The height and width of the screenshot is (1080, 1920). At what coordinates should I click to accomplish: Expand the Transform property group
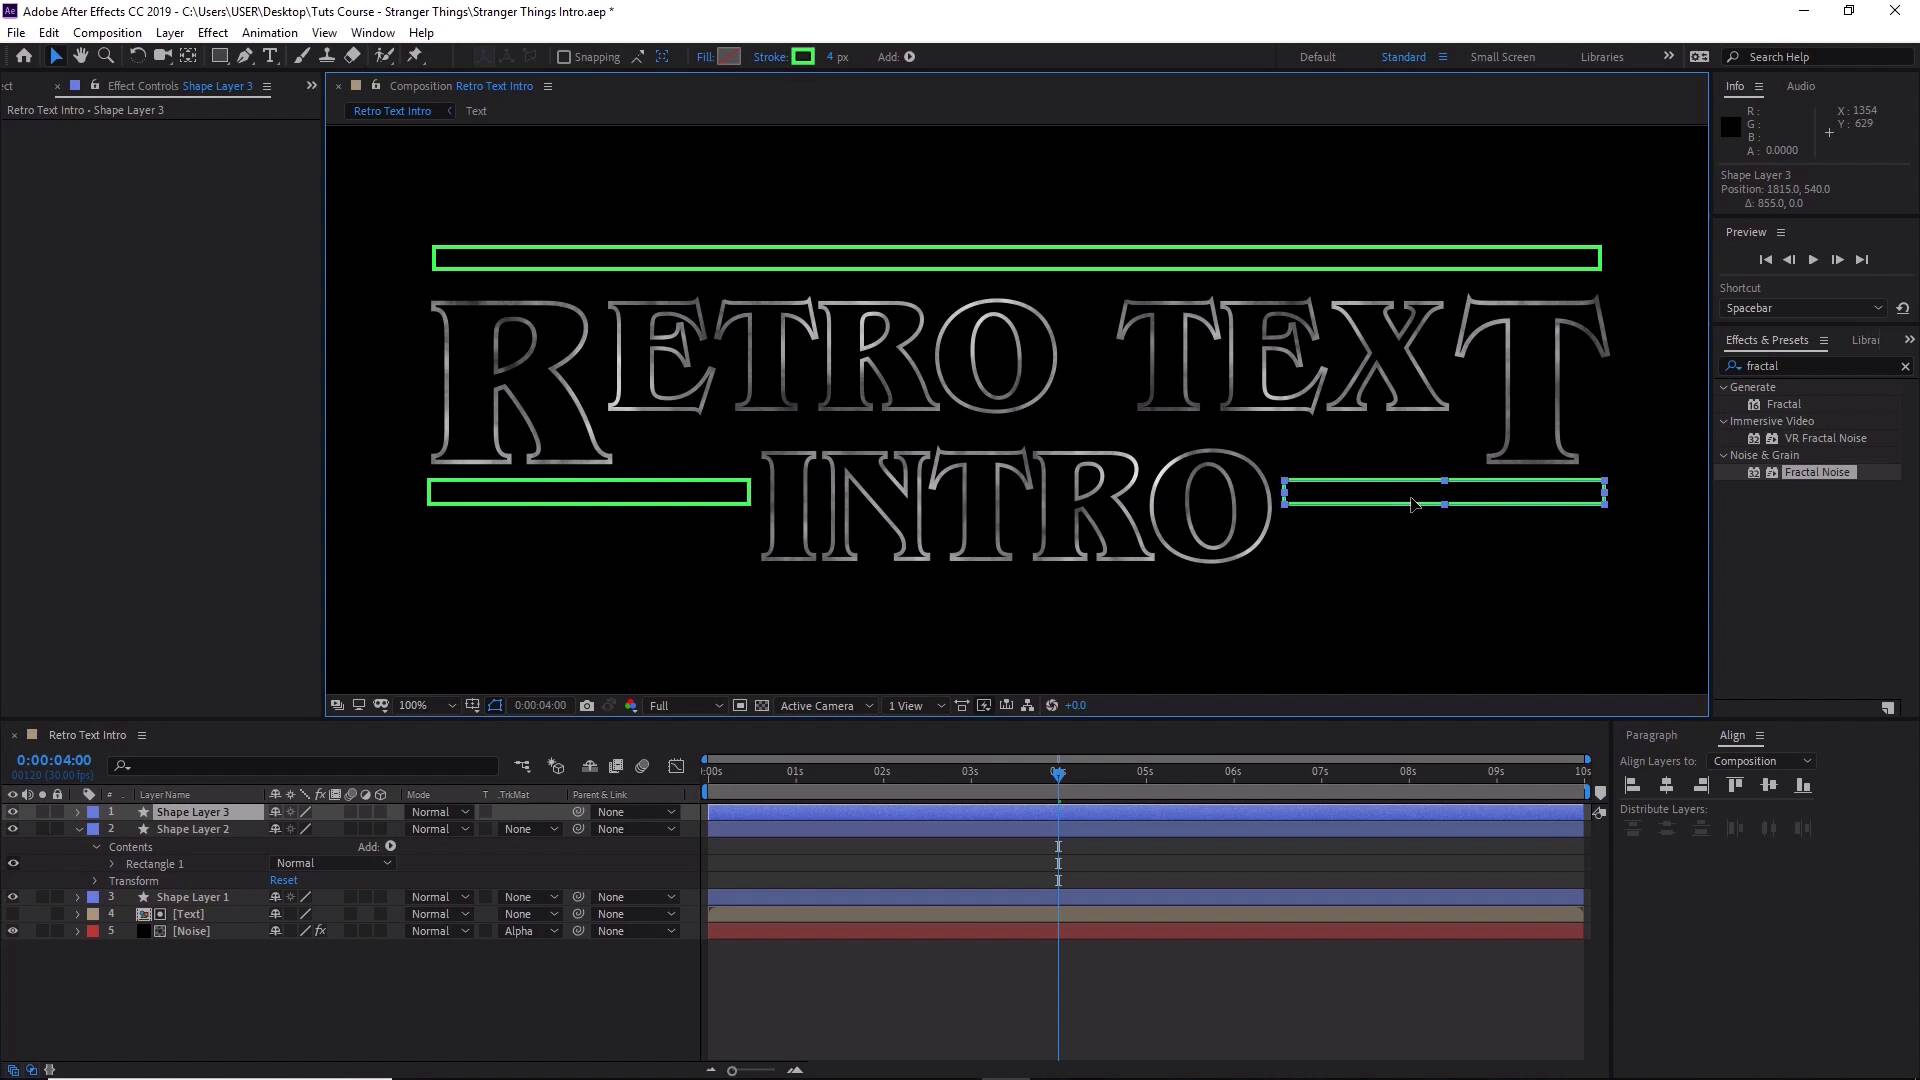click(x=95, y=881)
